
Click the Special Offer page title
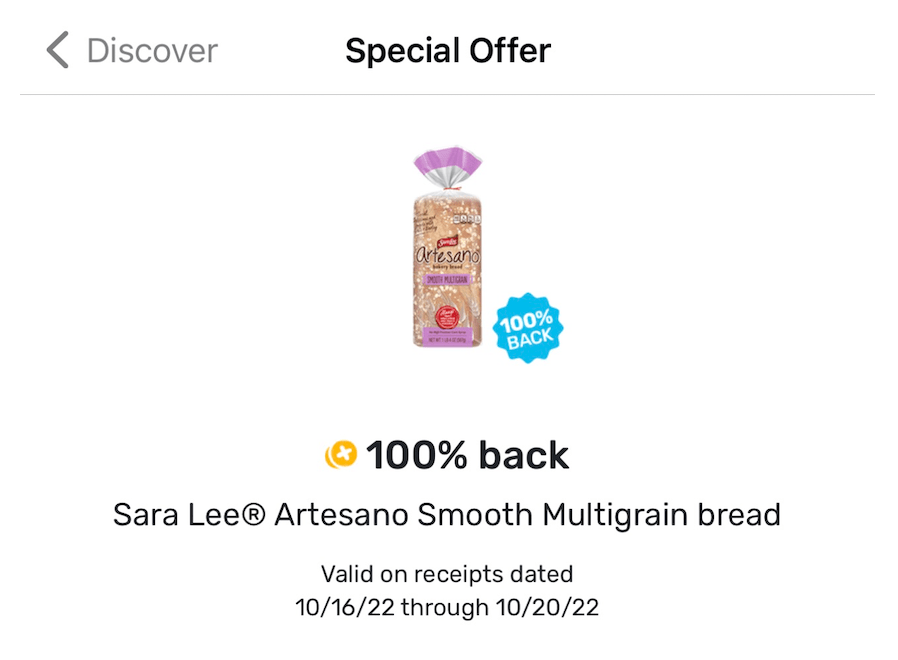point(448,50)
